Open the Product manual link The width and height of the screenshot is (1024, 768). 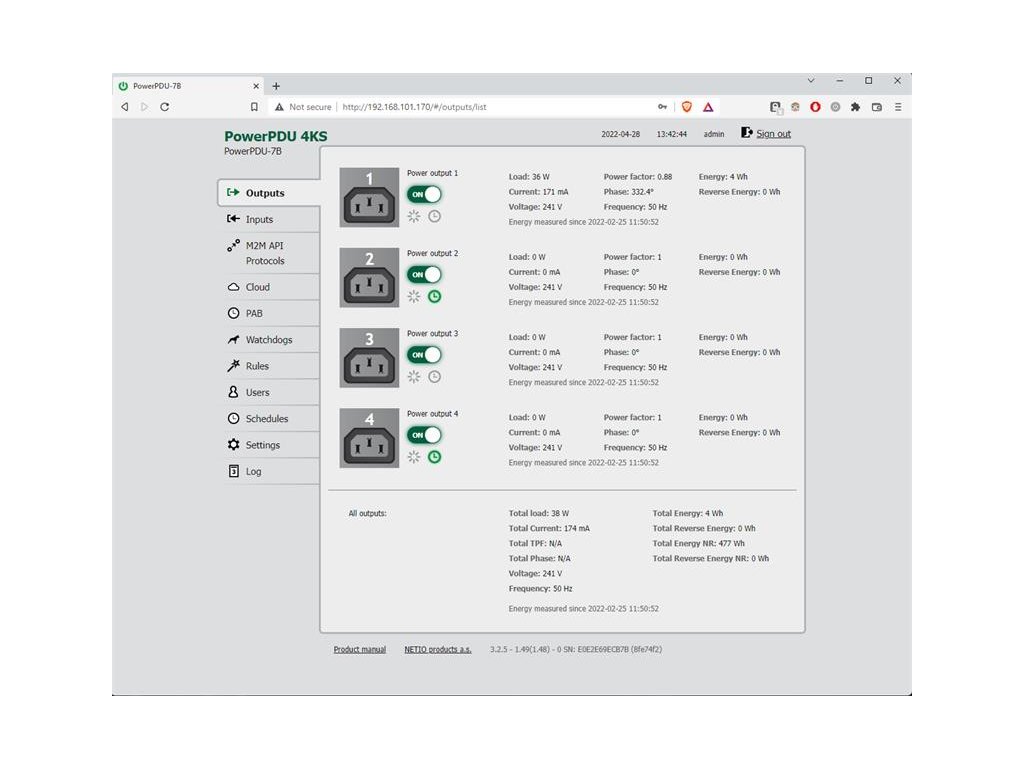(x=360, y=649)
